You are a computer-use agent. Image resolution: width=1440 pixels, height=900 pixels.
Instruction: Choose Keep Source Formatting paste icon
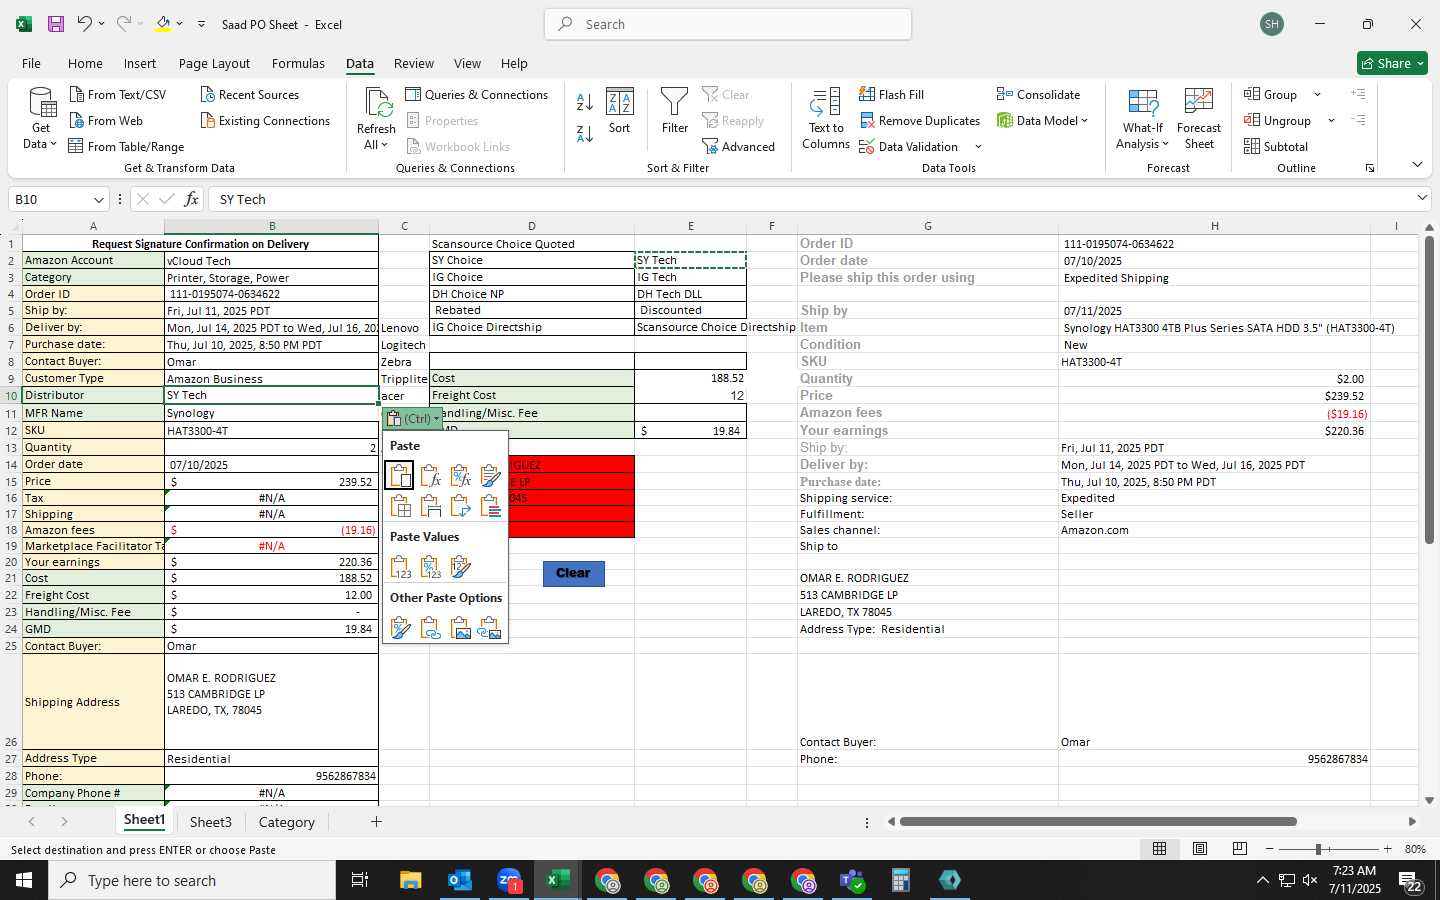click(490, 476)
